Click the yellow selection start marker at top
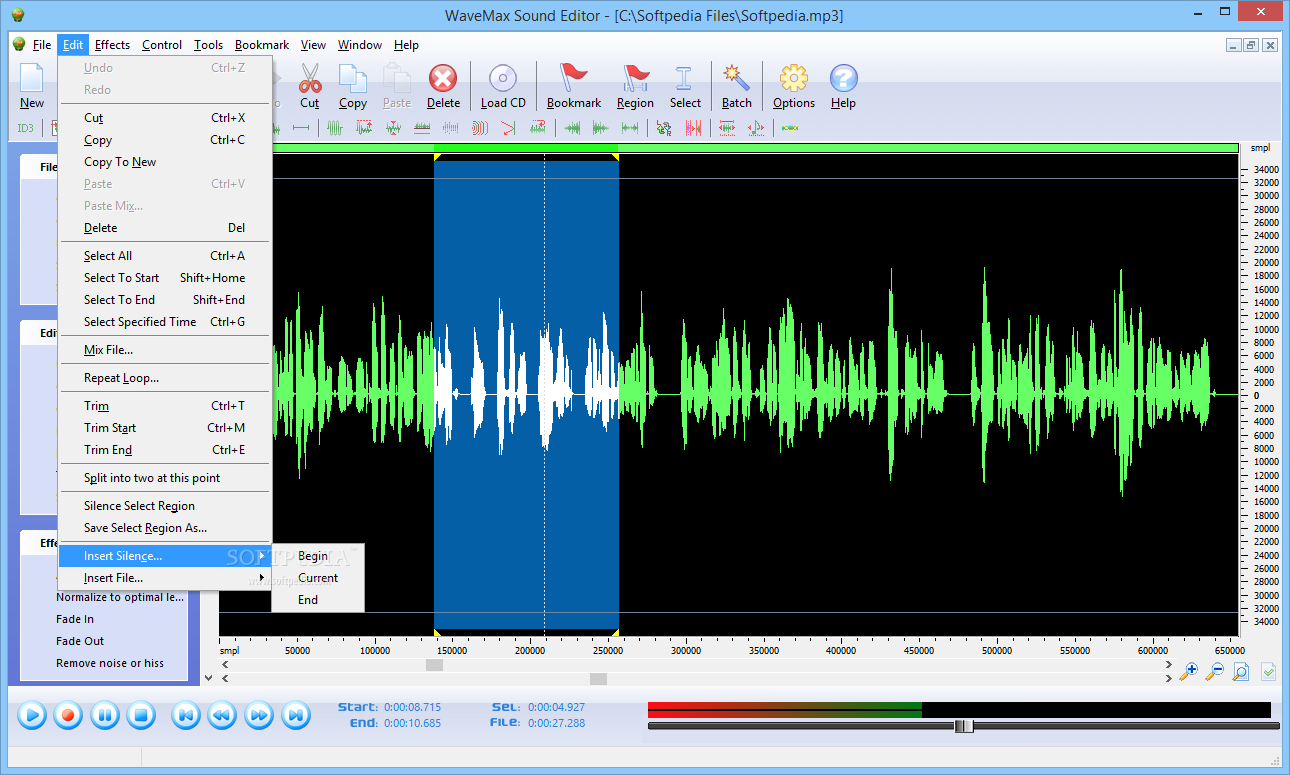This screenshot has width=1290, height=775. point(437,157)
